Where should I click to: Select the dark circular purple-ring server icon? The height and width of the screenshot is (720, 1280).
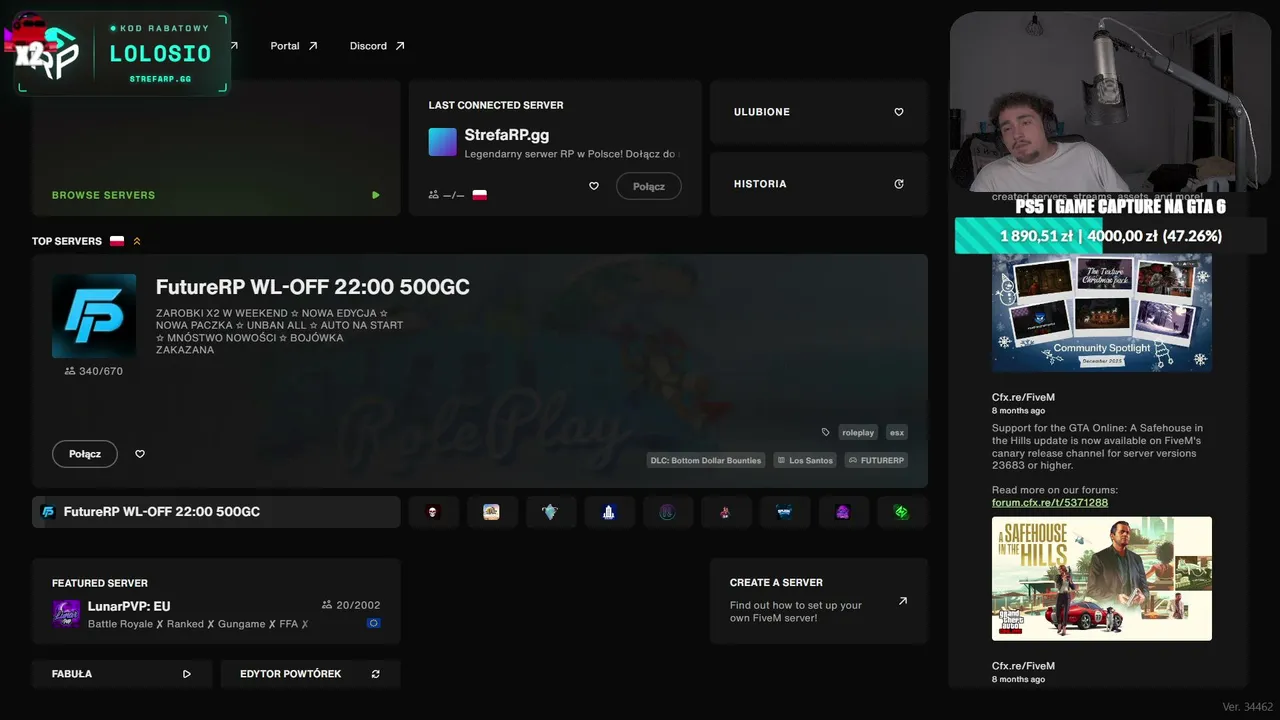click(667, 512)
